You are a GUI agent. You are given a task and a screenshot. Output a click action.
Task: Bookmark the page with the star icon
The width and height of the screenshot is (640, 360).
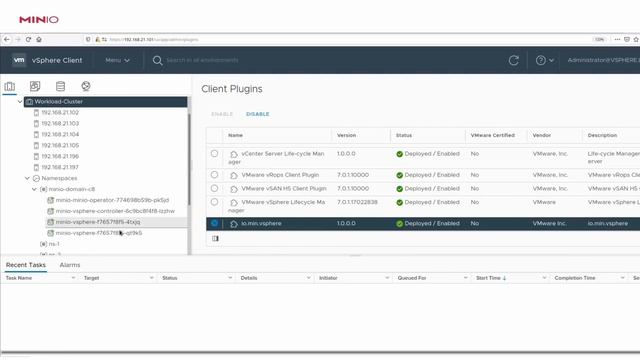pyautogui.click(x=636, y=40)
